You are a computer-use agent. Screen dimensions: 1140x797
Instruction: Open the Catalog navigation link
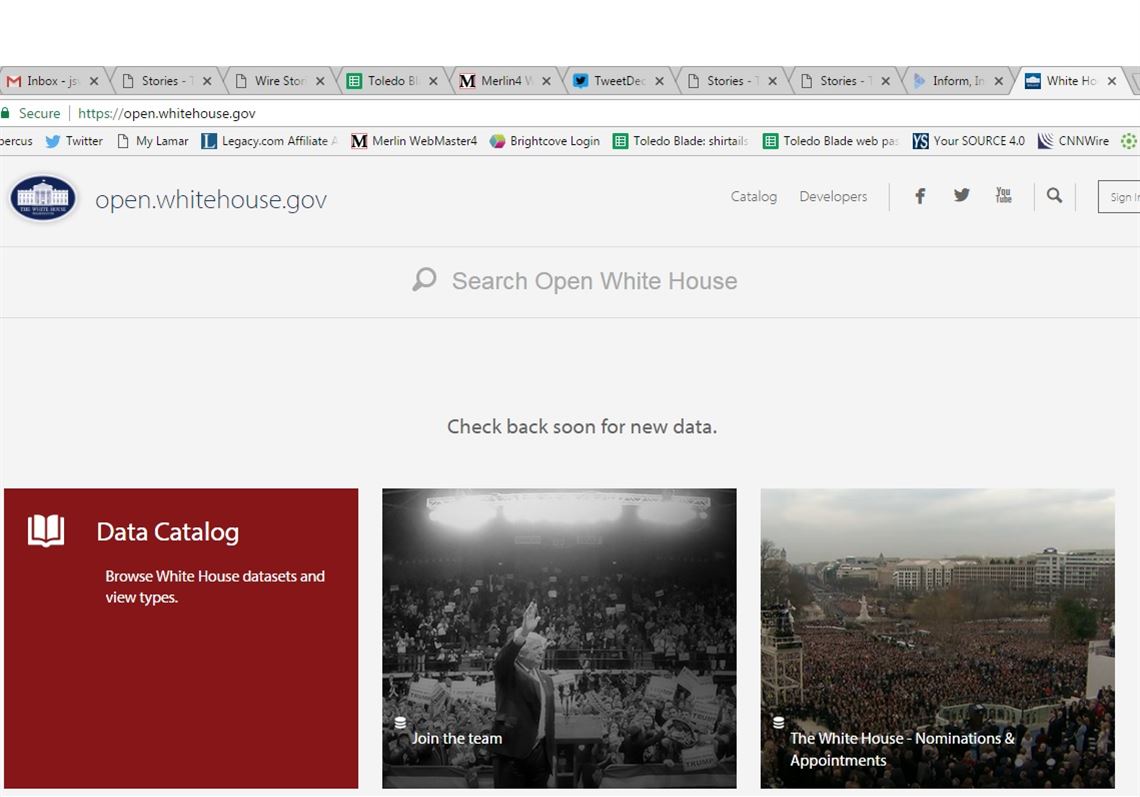753,197
